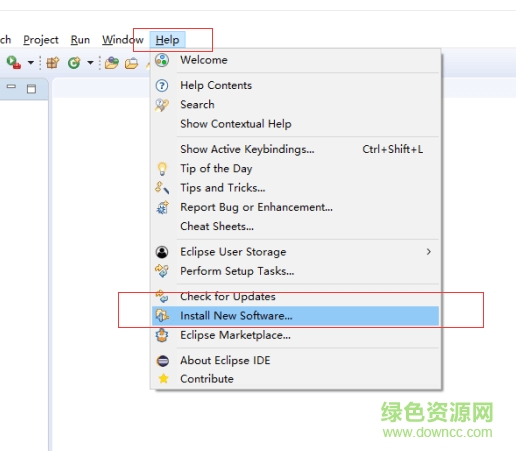Open the dropdown arrow next to run tools icon

31,62
